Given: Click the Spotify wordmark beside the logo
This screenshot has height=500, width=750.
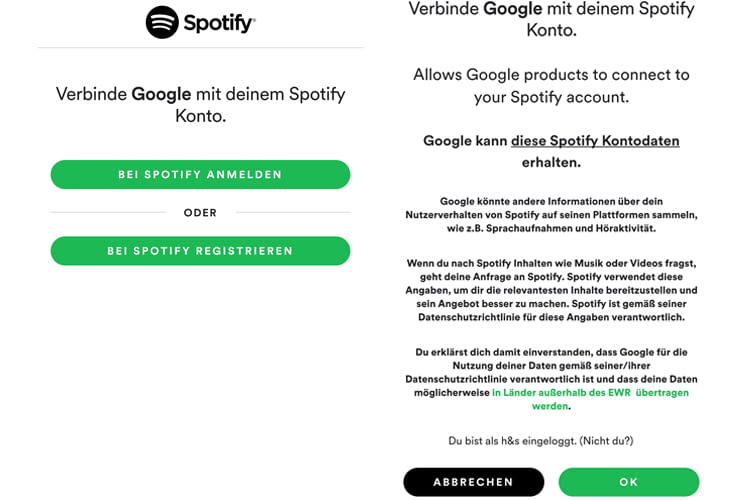Looking at the screenshot, I should point(220,23).
